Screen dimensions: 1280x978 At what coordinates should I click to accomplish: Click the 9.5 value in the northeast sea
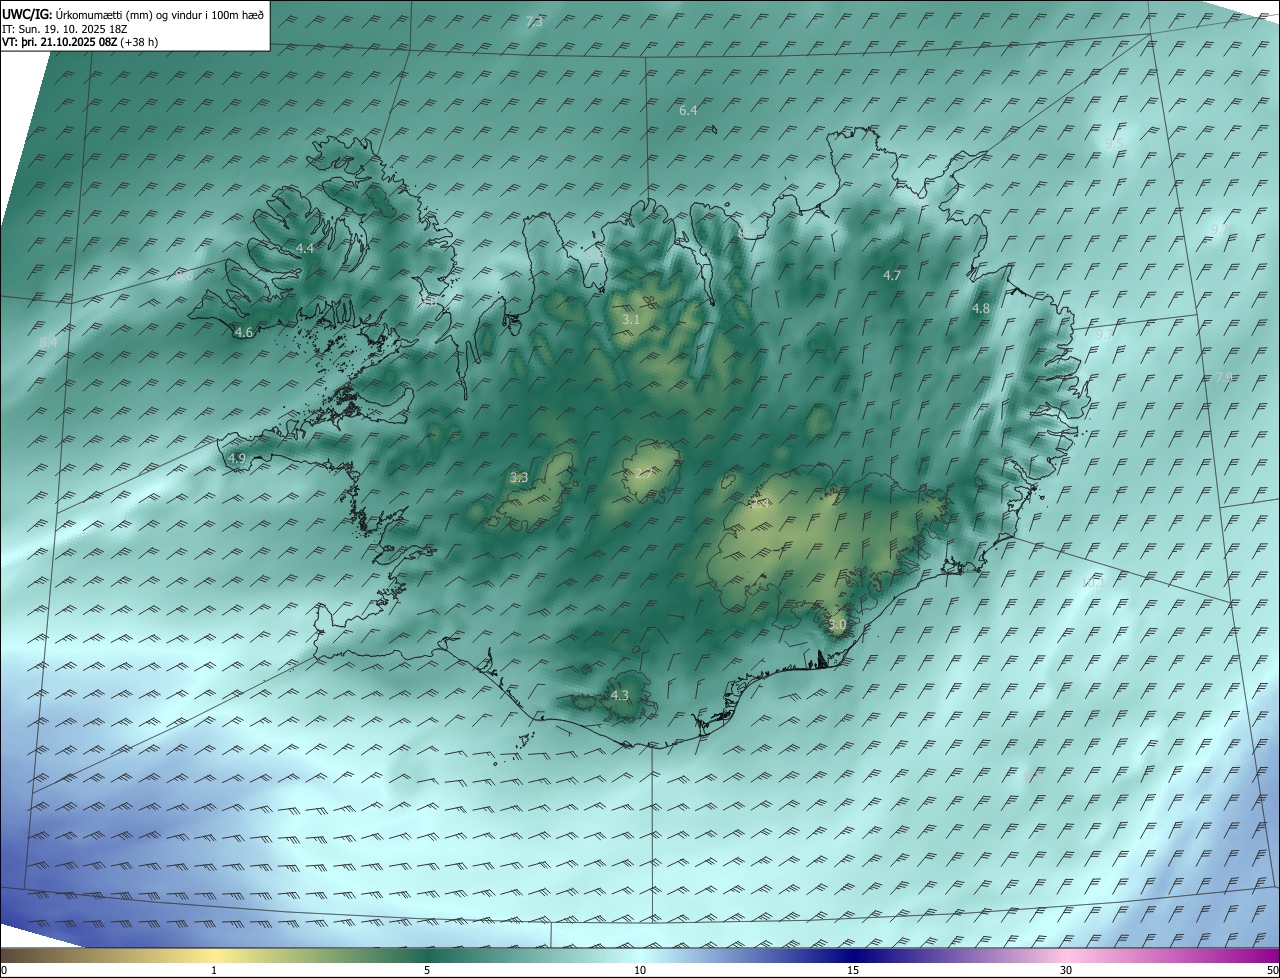pyautogui.click(x=1113, y=143)
